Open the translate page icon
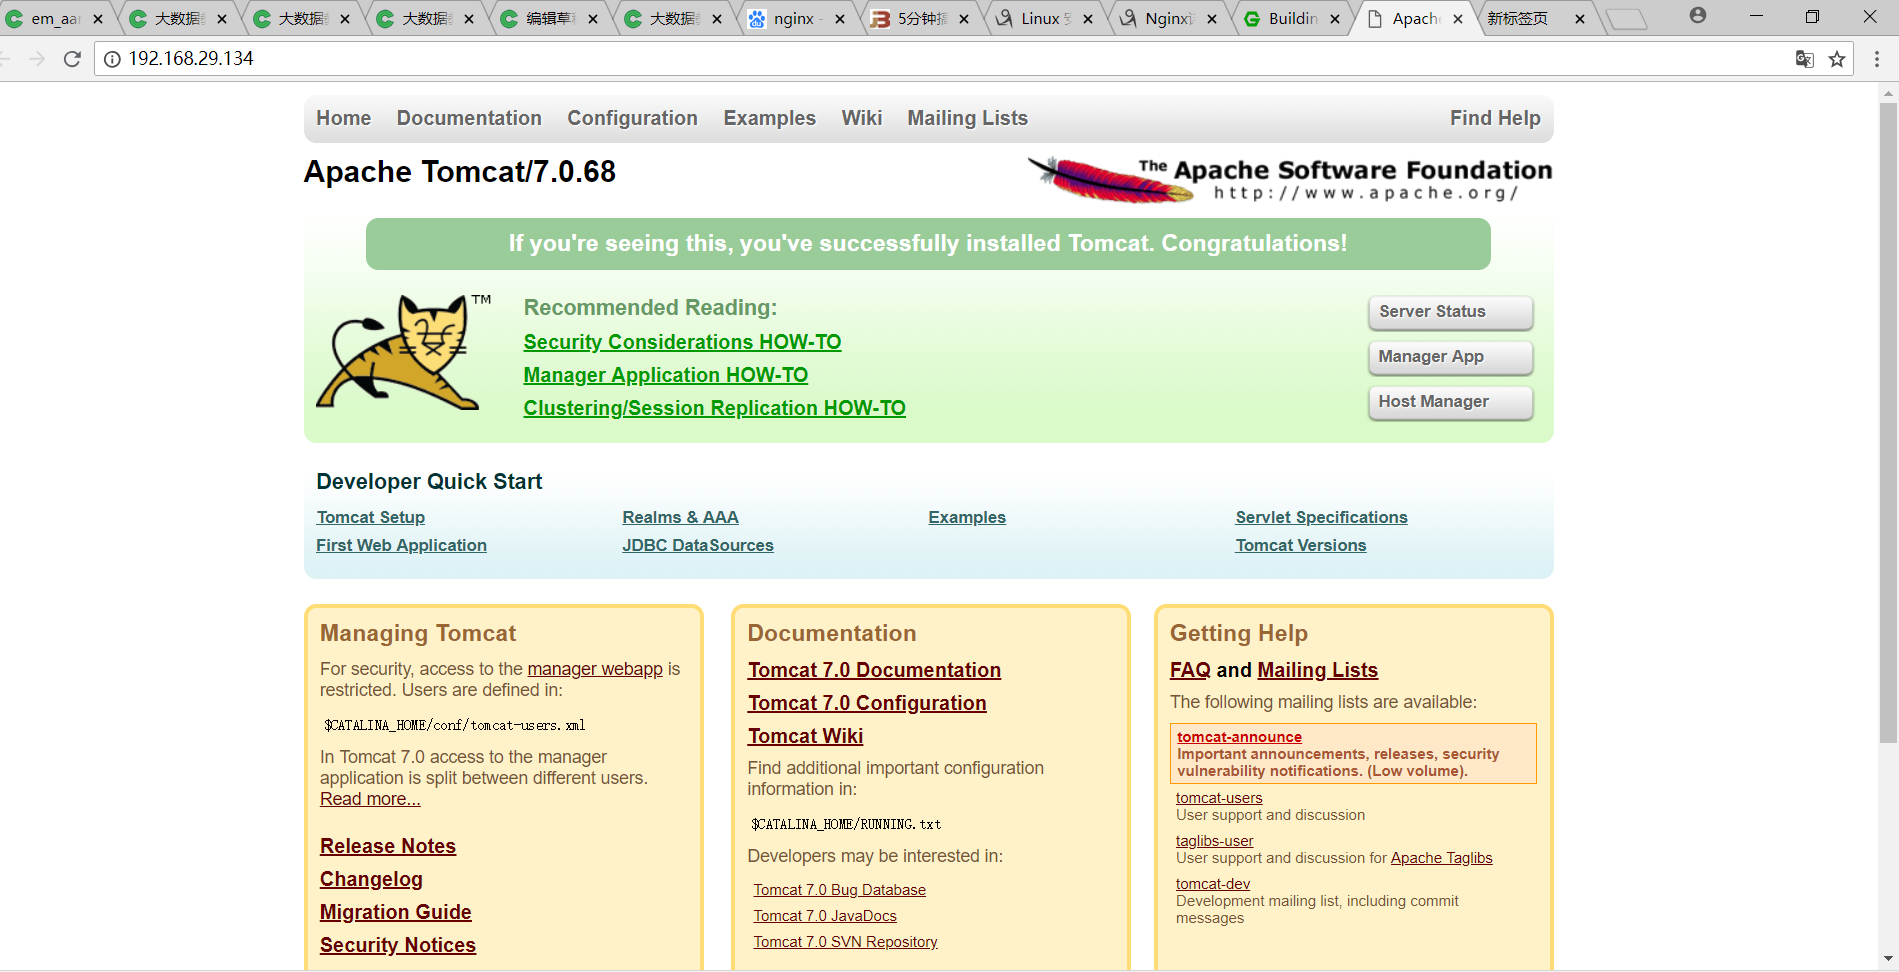Screen dimensions: 1899x972 [x=1805, y=59]
